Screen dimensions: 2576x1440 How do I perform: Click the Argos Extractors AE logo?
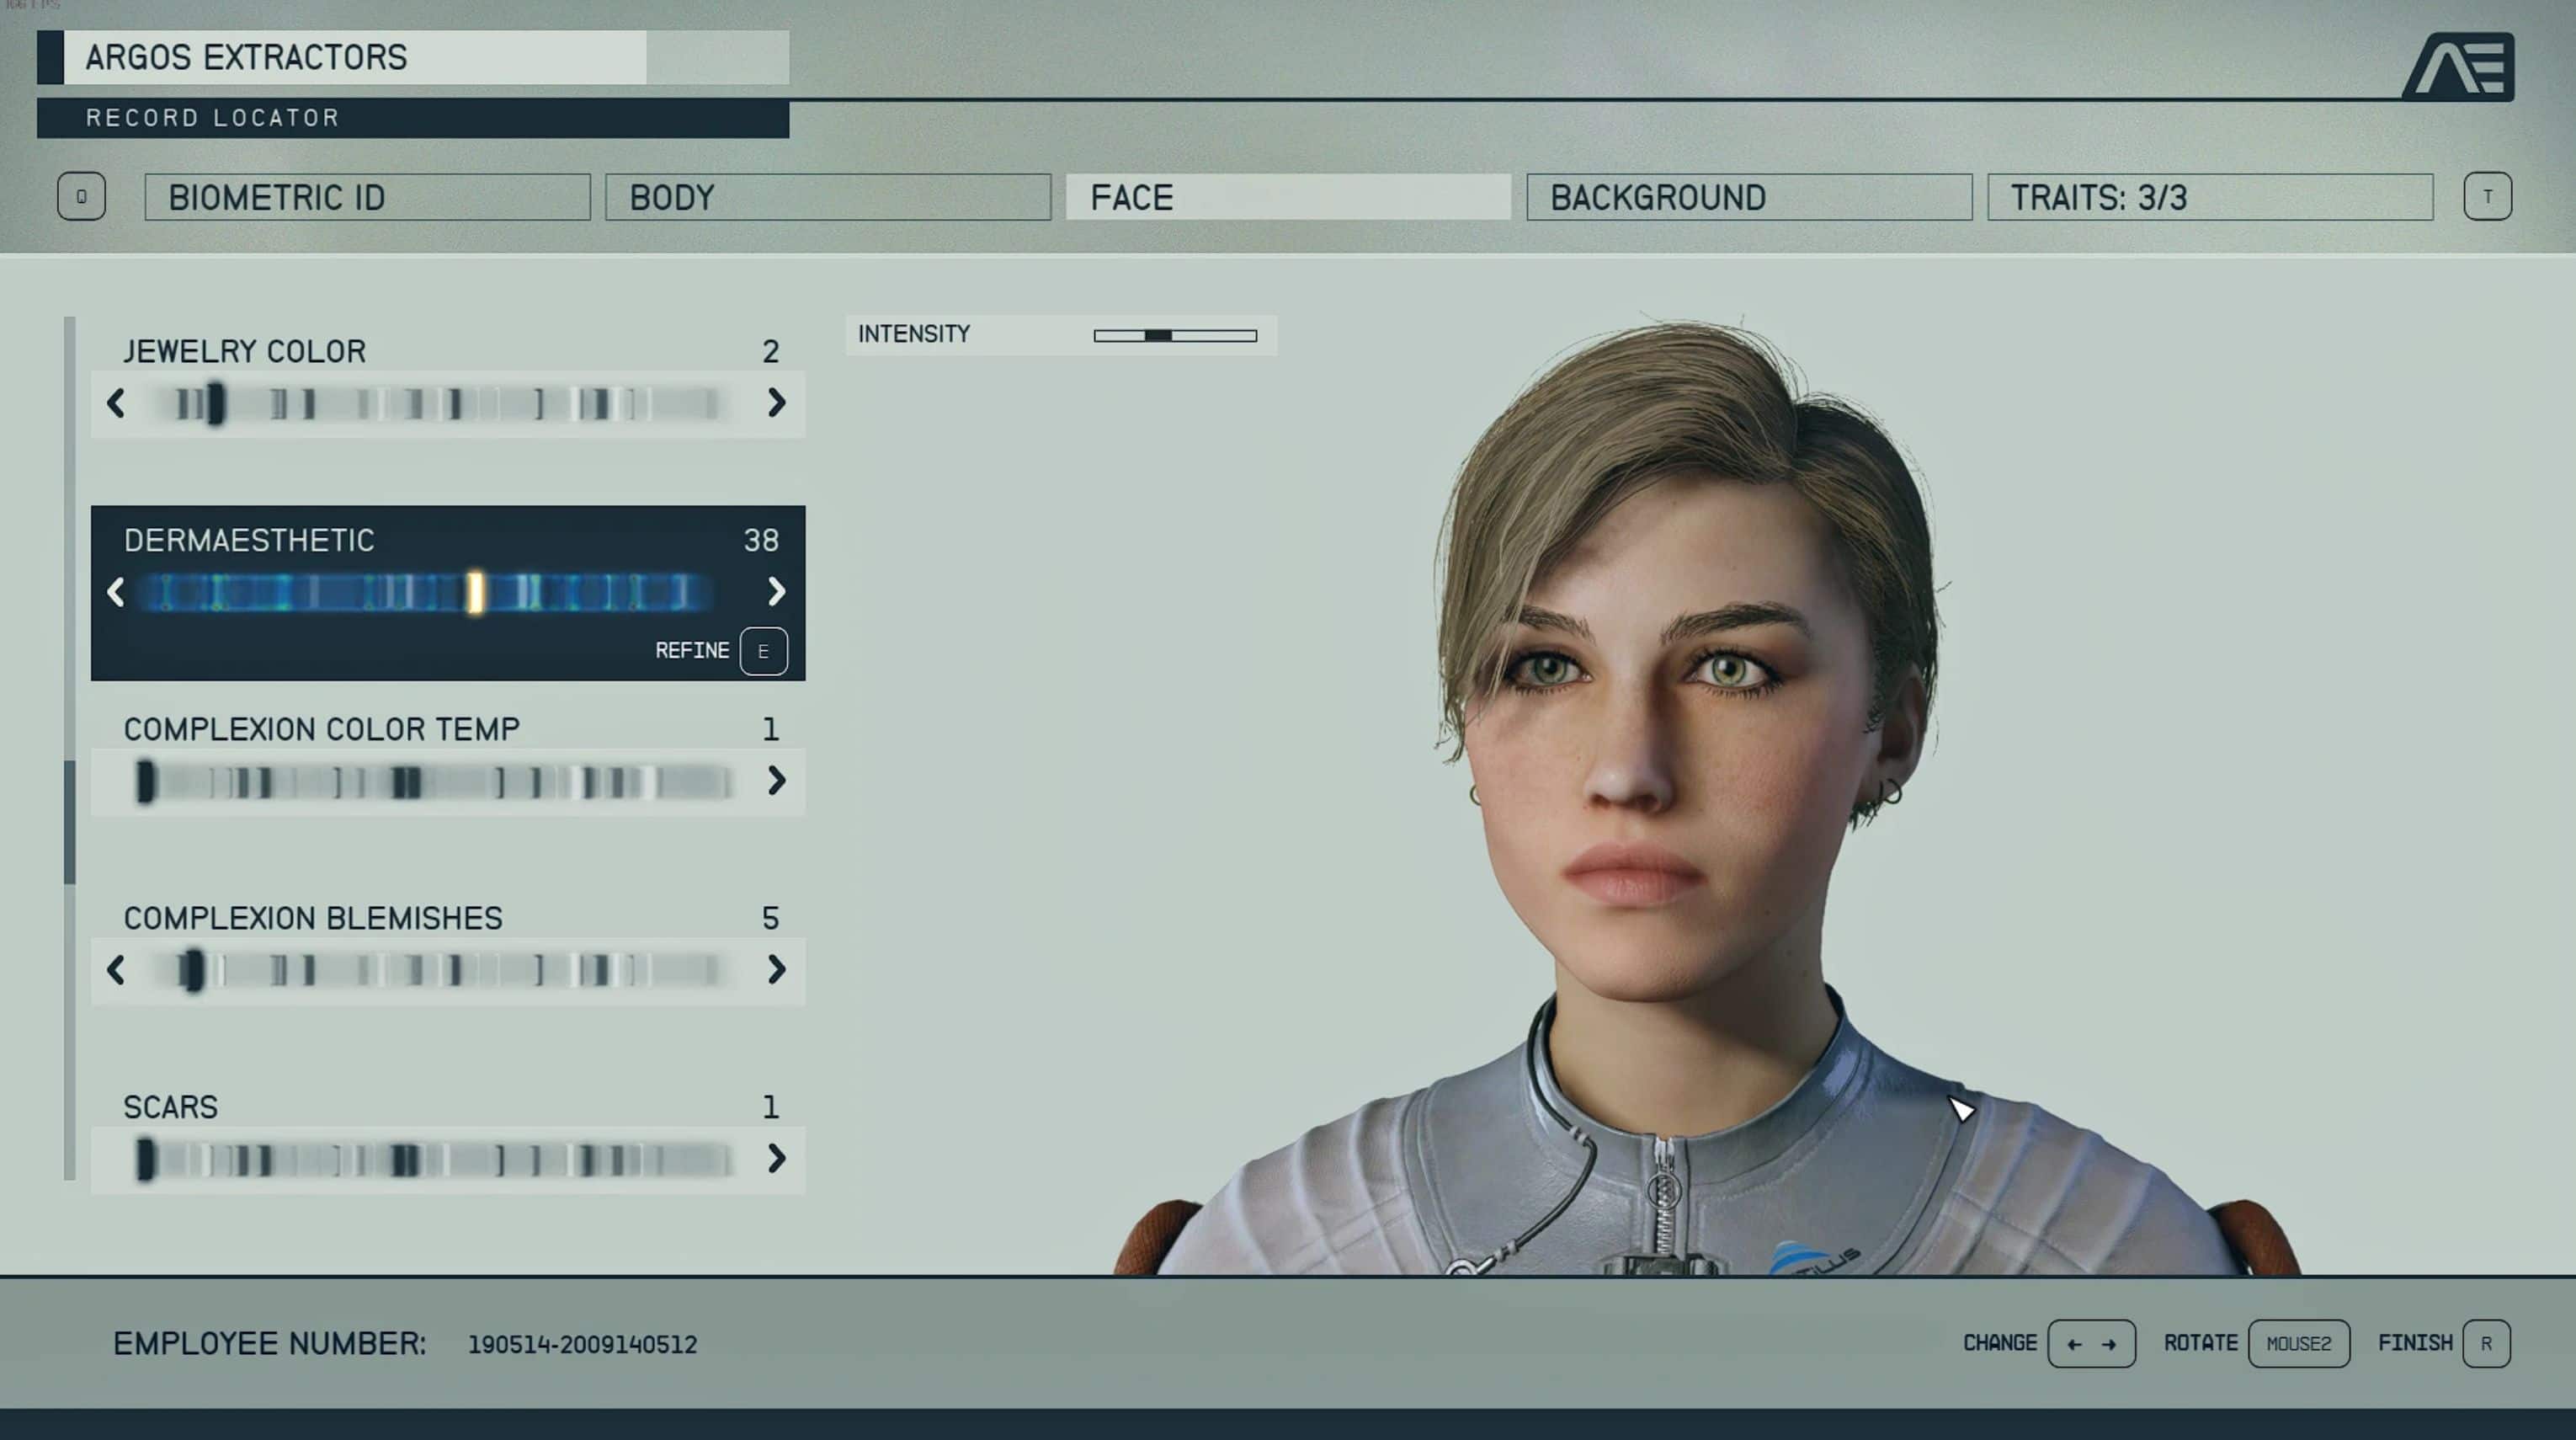tap(2458, 66)
